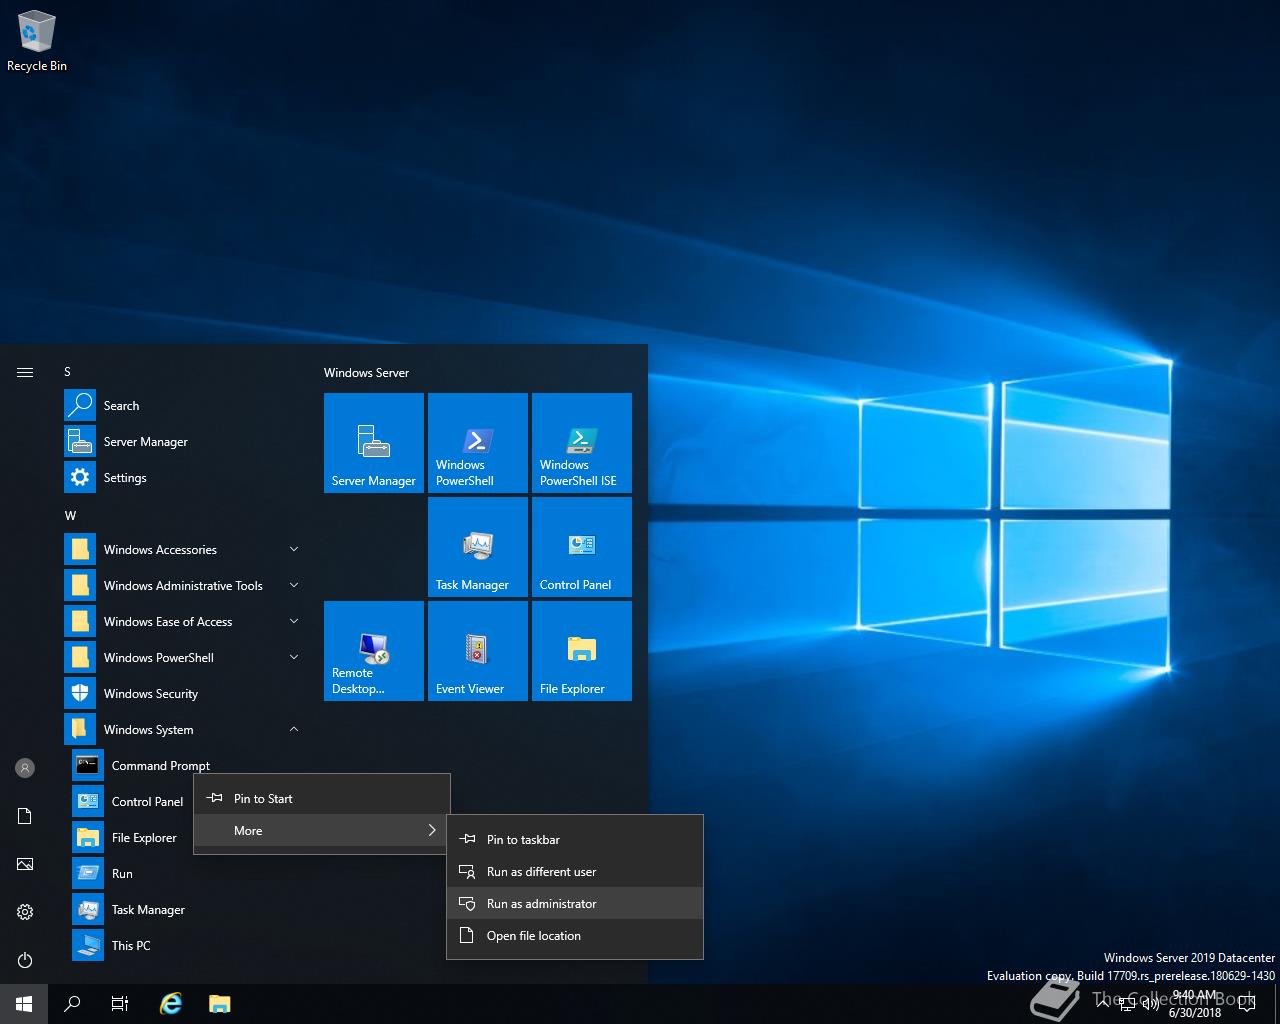Open Task View on the taskbar

120,1004
